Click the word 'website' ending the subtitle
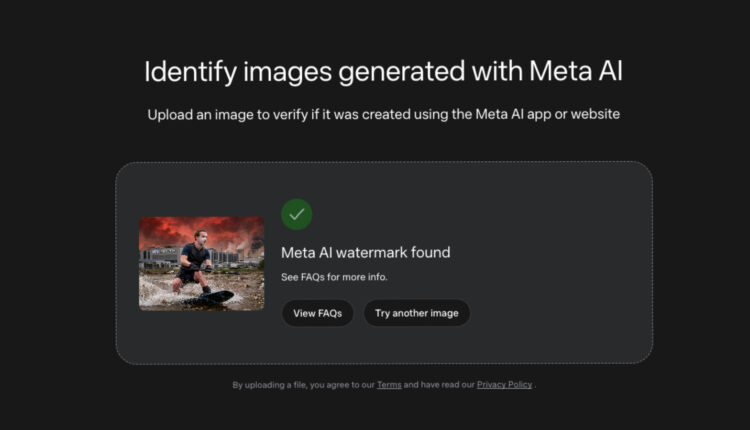The height and width of the screenshot is (430, 750). (596, 114)
